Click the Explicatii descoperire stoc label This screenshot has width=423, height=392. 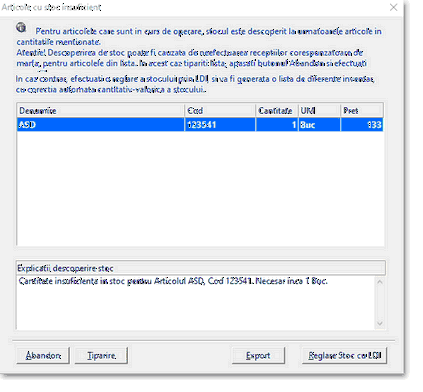65,268
